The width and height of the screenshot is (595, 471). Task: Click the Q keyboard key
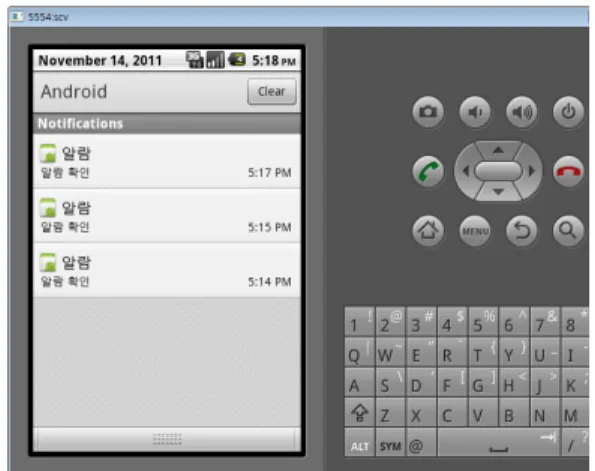(359, 352)
